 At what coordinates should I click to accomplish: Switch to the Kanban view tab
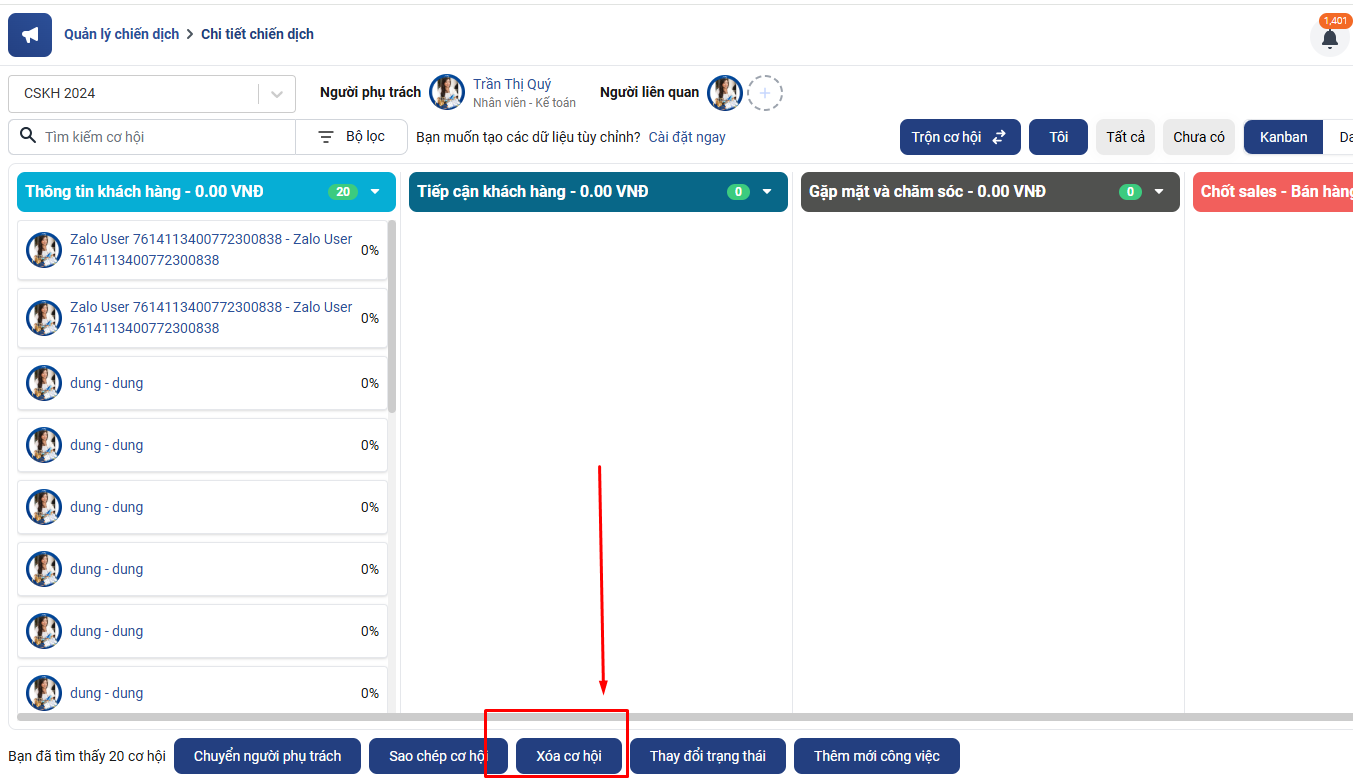(1283, 137)
